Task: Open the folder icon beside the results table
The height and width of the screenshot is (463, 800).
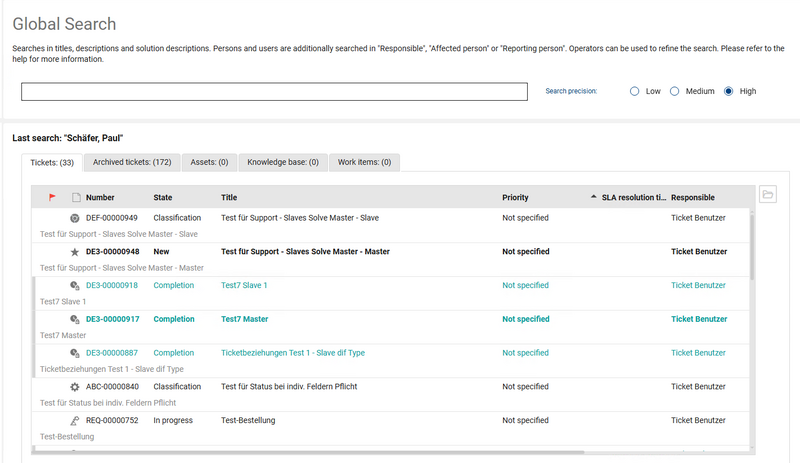Action: point(767,194)
